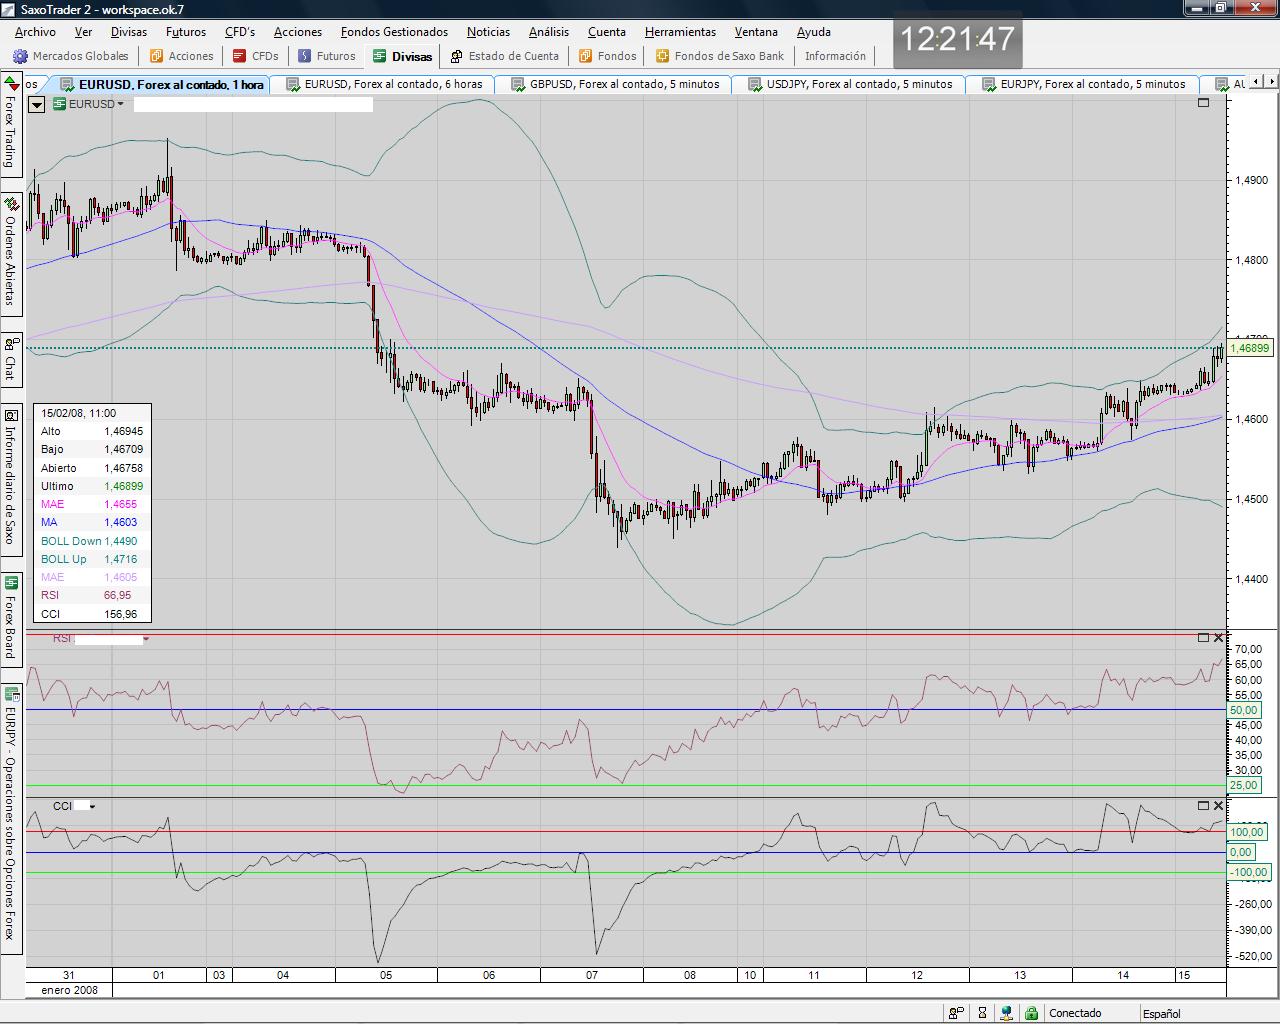The height and width of the screenshot is (1024, 1280).
Task: Click the Estado de Cuenta icon
Action: pos(457,56)
